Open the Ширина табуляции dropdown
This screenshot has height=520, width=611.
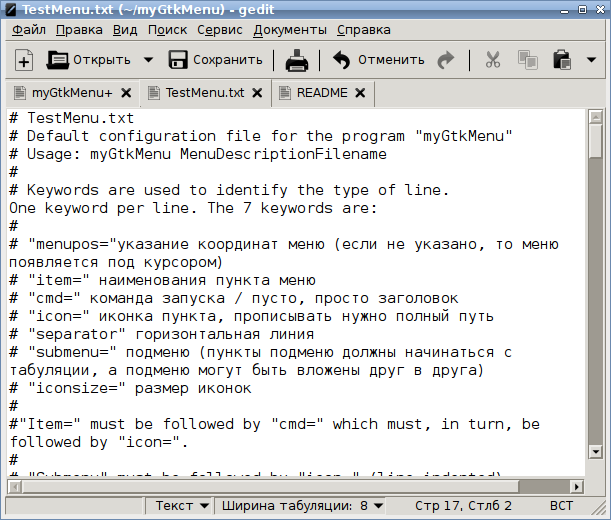pos(300,506)
